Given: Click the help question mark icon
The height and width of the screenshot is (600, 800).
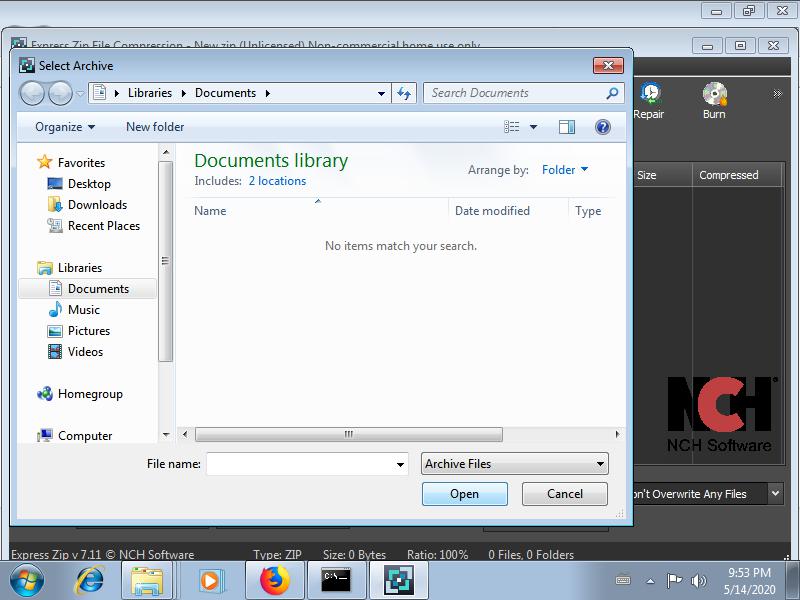Looking at the screenshot, I should 602,127.
